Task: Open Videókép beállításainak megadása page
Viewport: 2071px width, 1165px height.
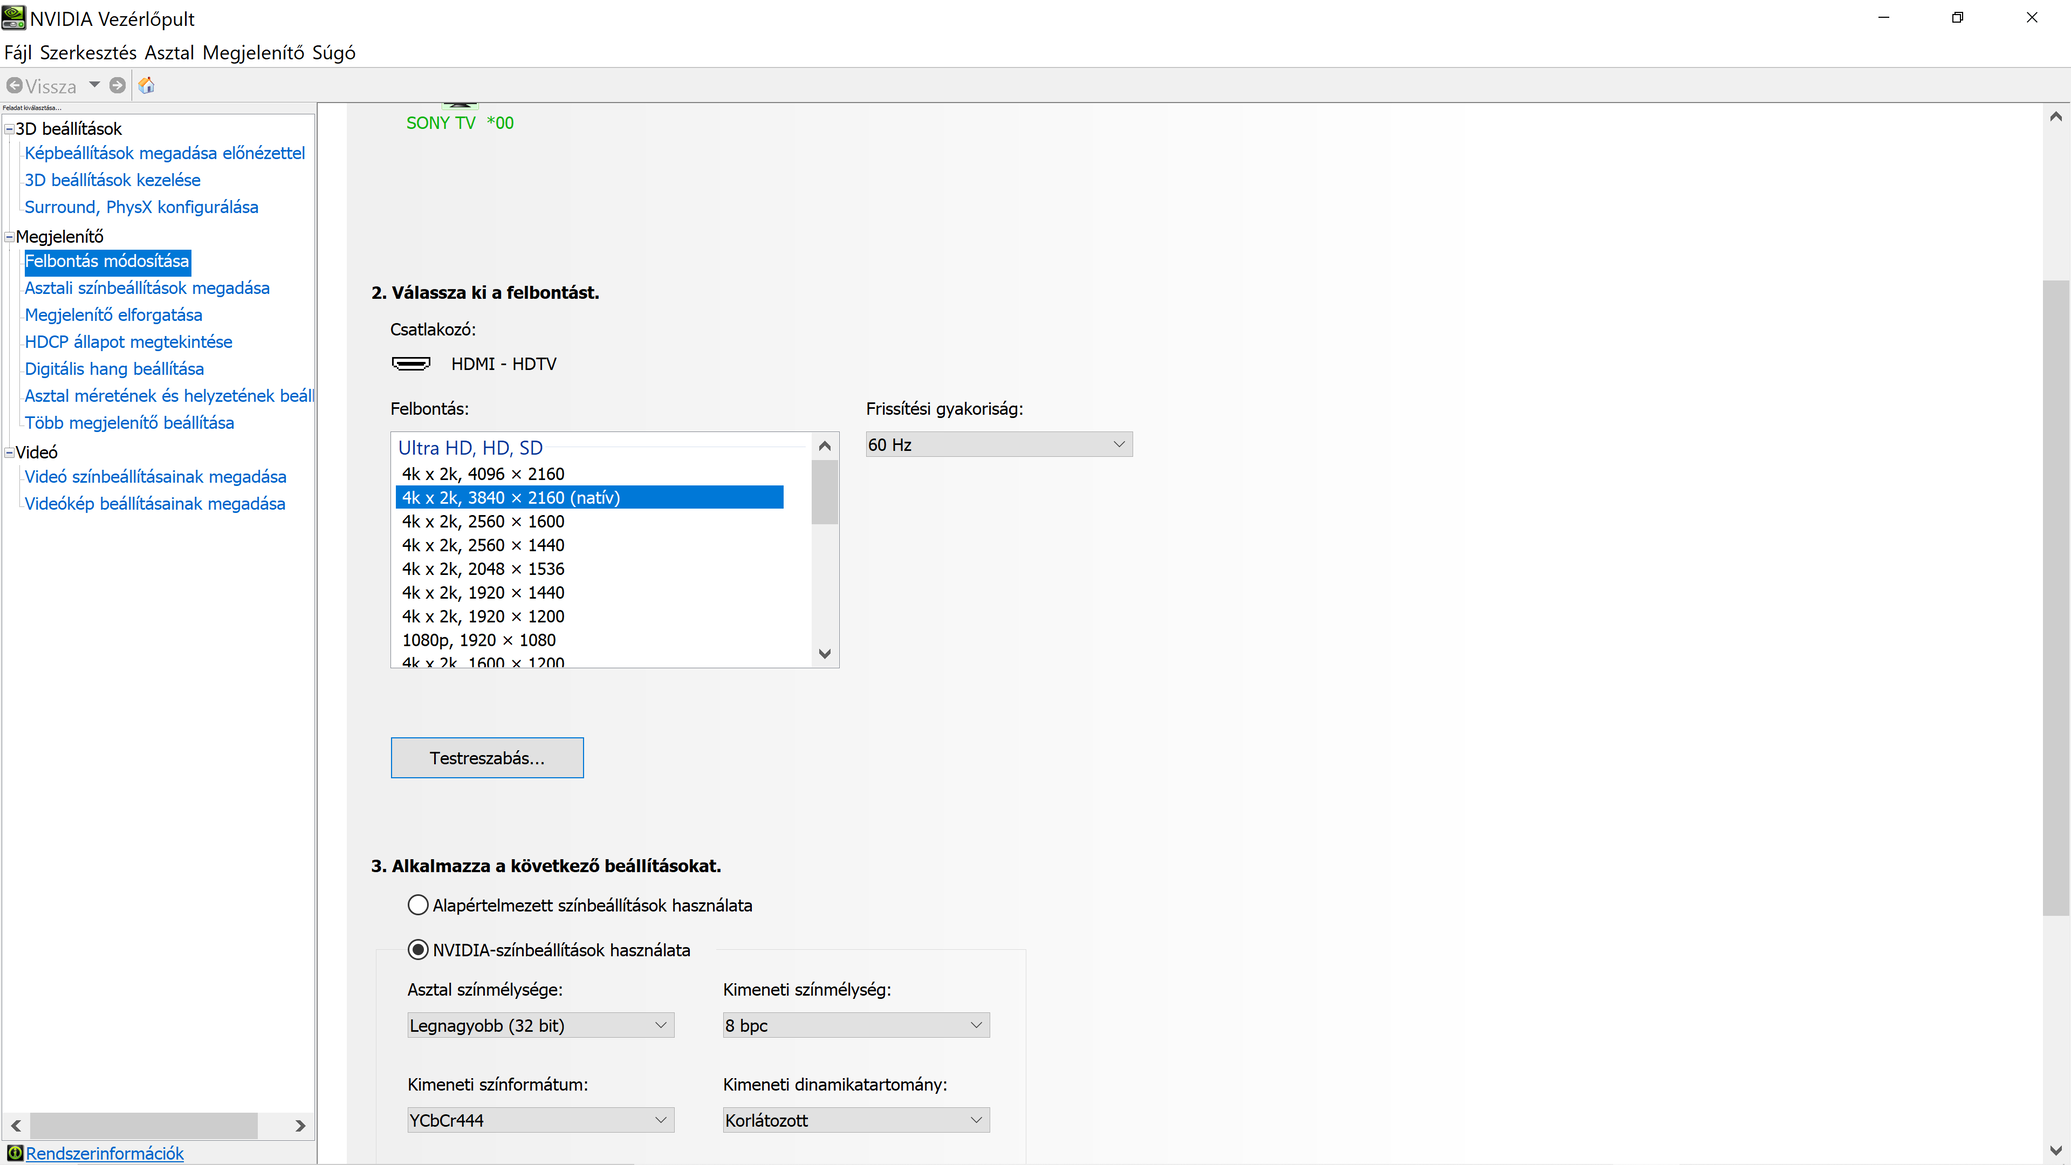Action: pyautogui.click(x=155, y=504)
